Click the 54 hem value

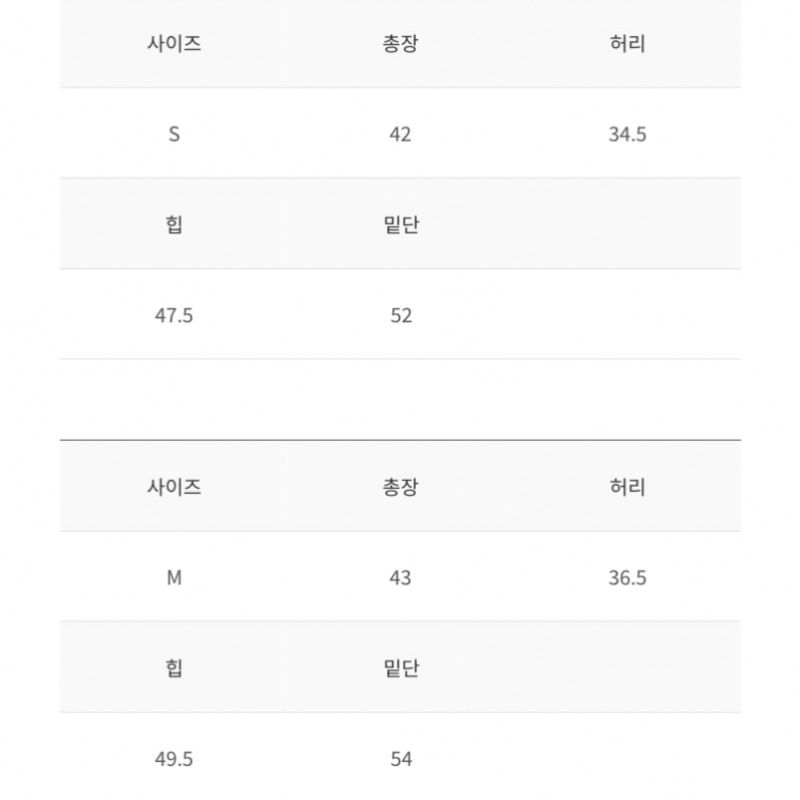pos(401,759)
